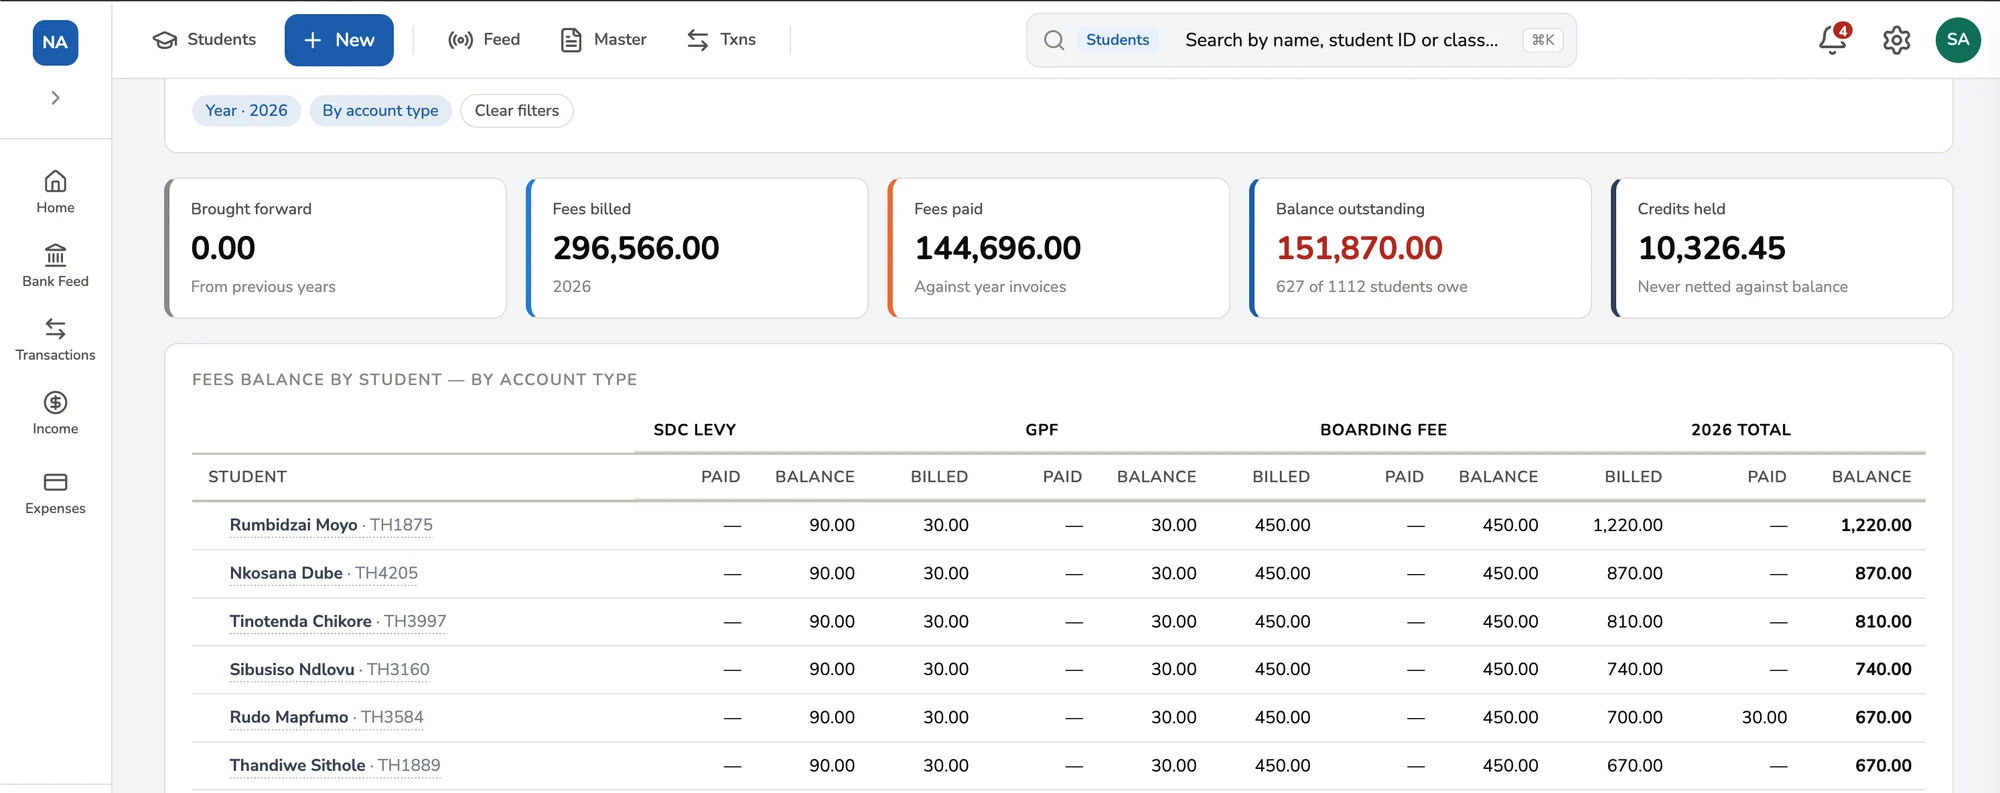
Task: Open student Thandiwe Sithole TH1889
Action: point(335,765)
